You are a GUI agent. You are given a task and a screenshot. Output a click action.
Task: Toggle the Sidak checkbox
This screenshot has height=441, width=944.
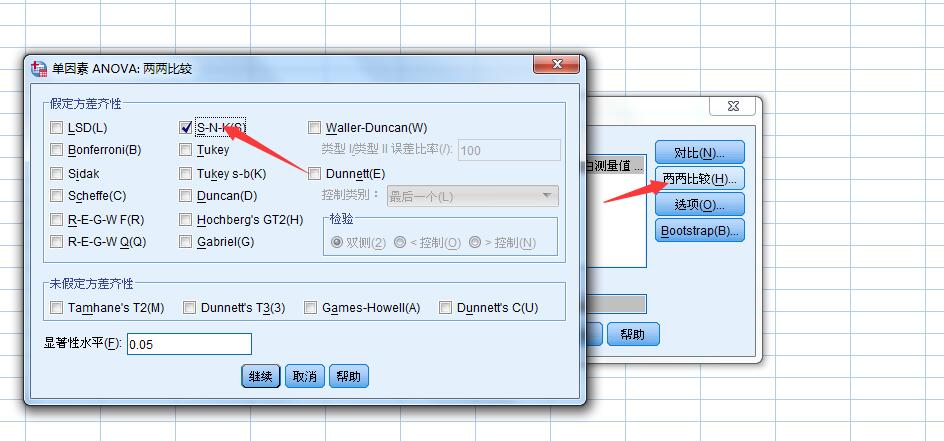pos(57,174)
